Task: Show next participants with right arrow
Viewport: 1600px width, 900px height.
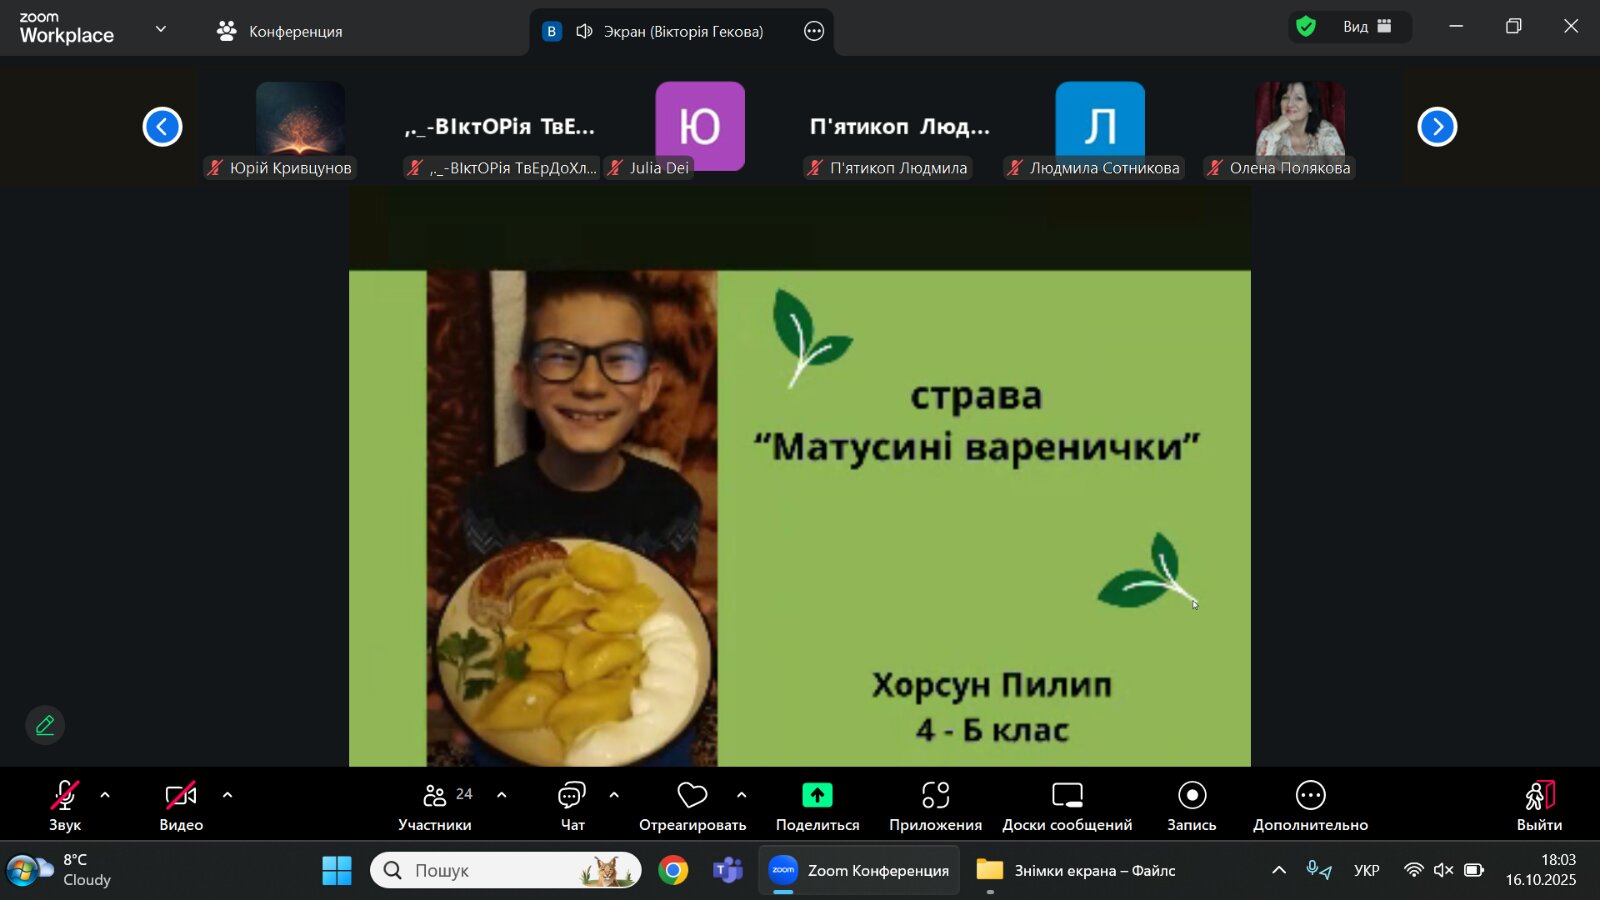Action: click(1437, 127)
